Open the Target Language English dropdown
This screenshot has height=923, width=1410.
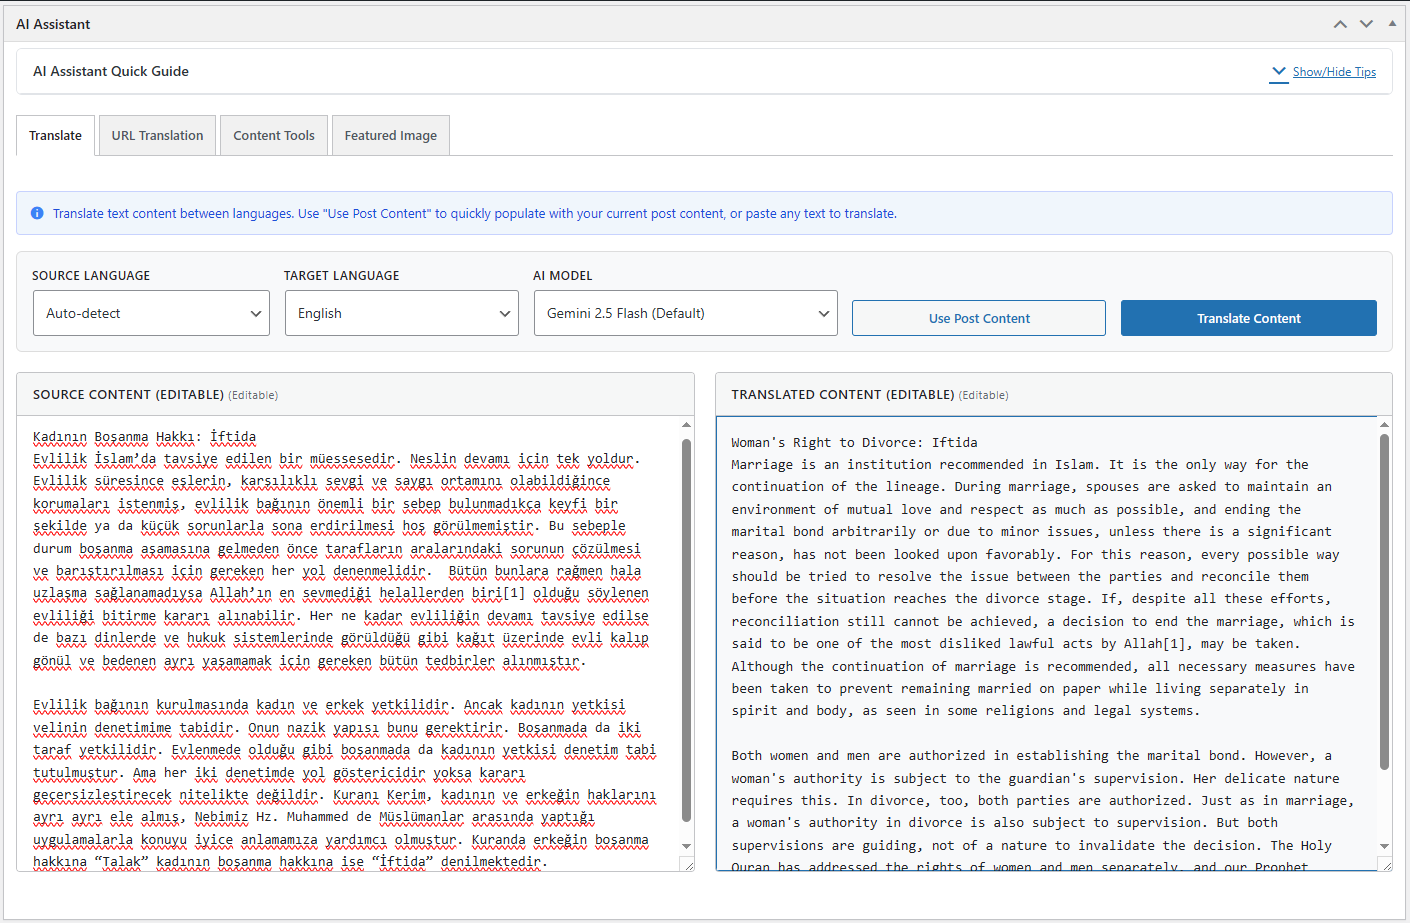[x=402, y=313]
